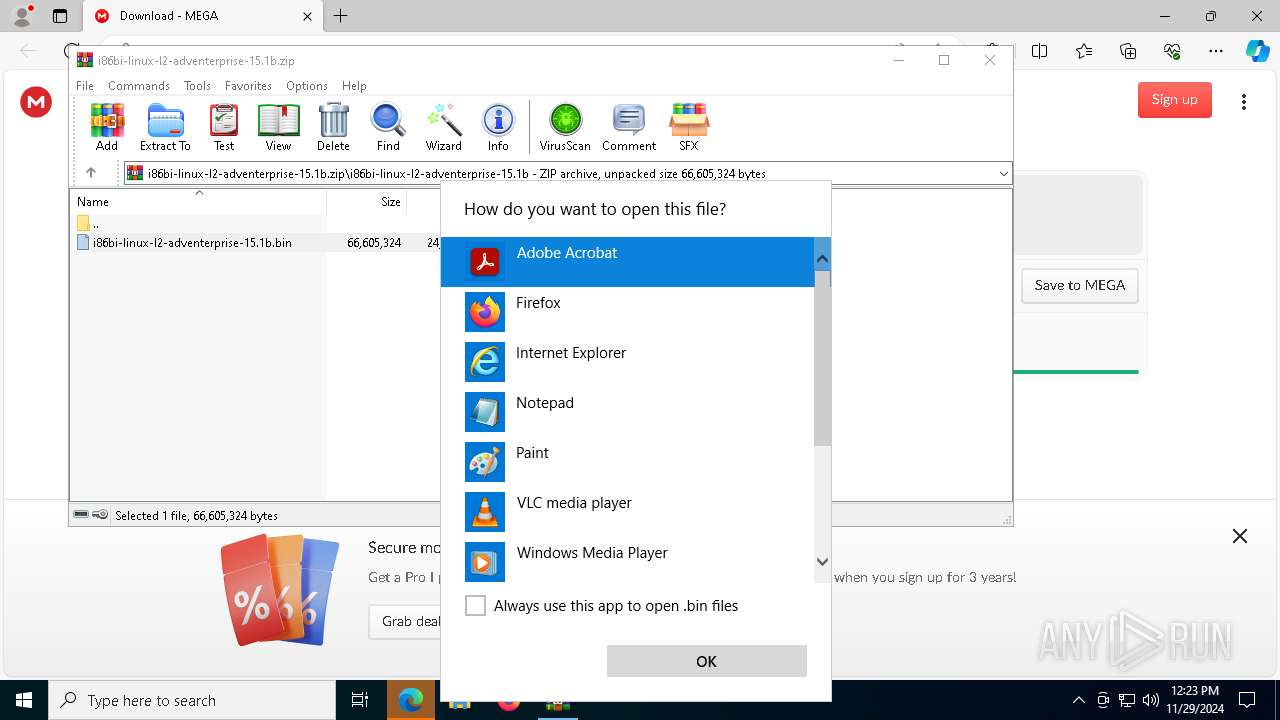Open Edge settings and more menu
This screenshot has height=720, width=1280.
[1216, 51]
